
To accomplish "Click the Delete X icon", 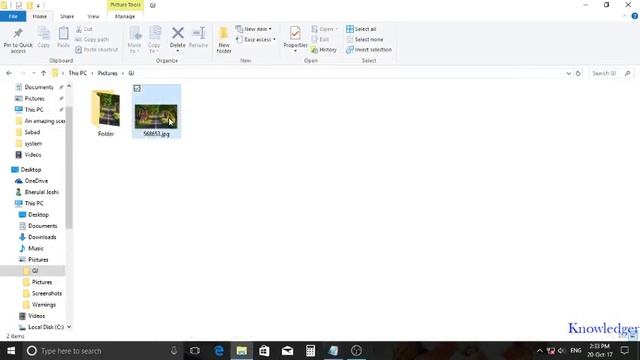I will point(178,33).
